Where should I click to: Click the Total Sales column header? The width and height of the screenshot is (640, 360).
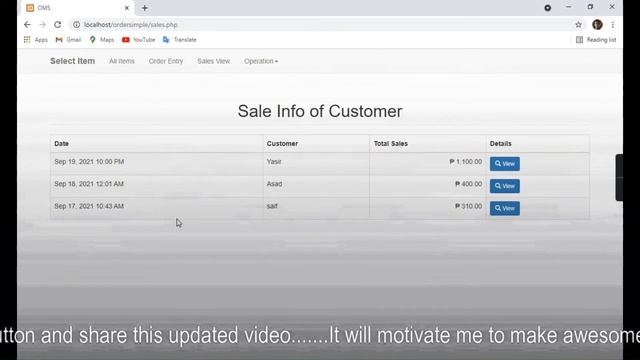[x=391, y=144]
